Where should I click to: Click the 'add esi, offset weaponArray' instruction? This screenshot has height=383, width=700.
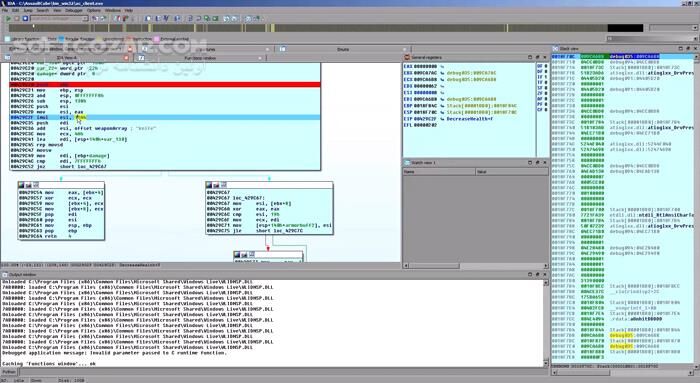tap(83, 128)
